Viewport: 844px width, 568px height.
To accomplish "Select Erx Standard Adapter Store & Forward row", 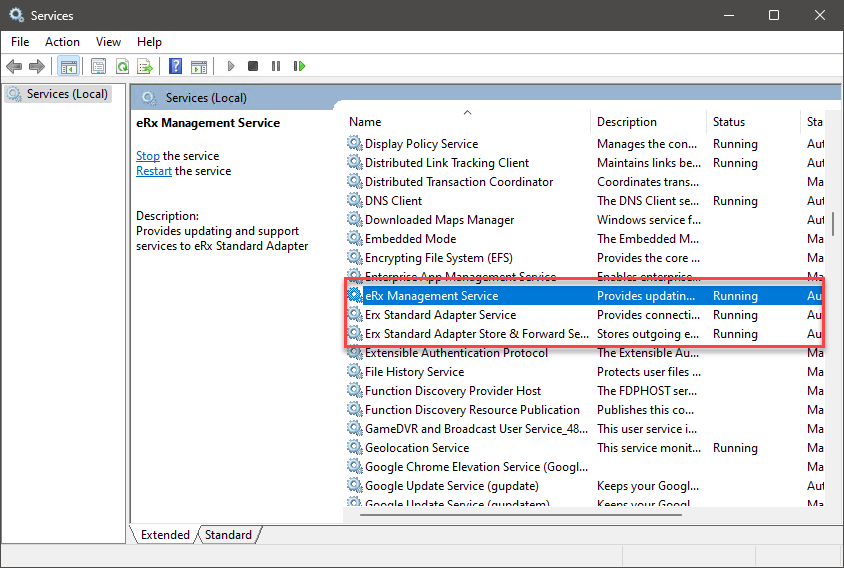I will [x=584, y=333].
